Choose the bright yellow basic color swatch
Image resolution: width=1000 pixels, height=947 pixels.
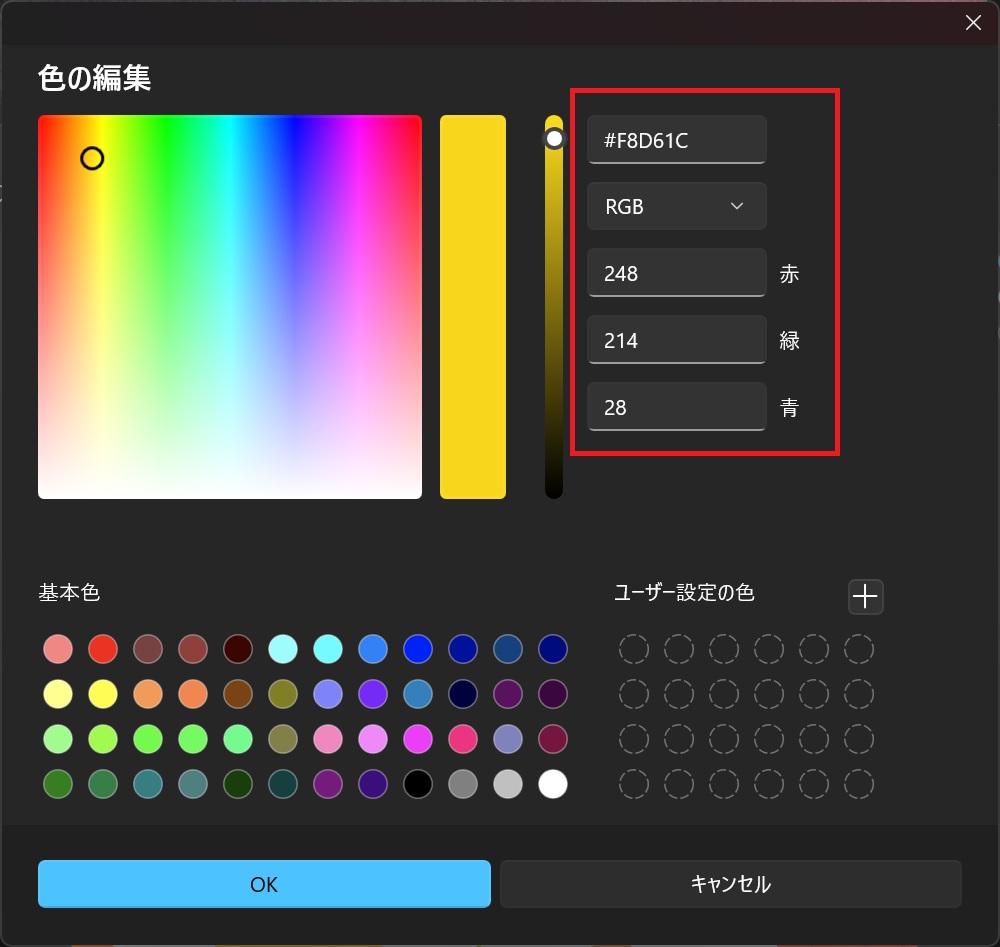pyautogui.click(x=103, y=694)
